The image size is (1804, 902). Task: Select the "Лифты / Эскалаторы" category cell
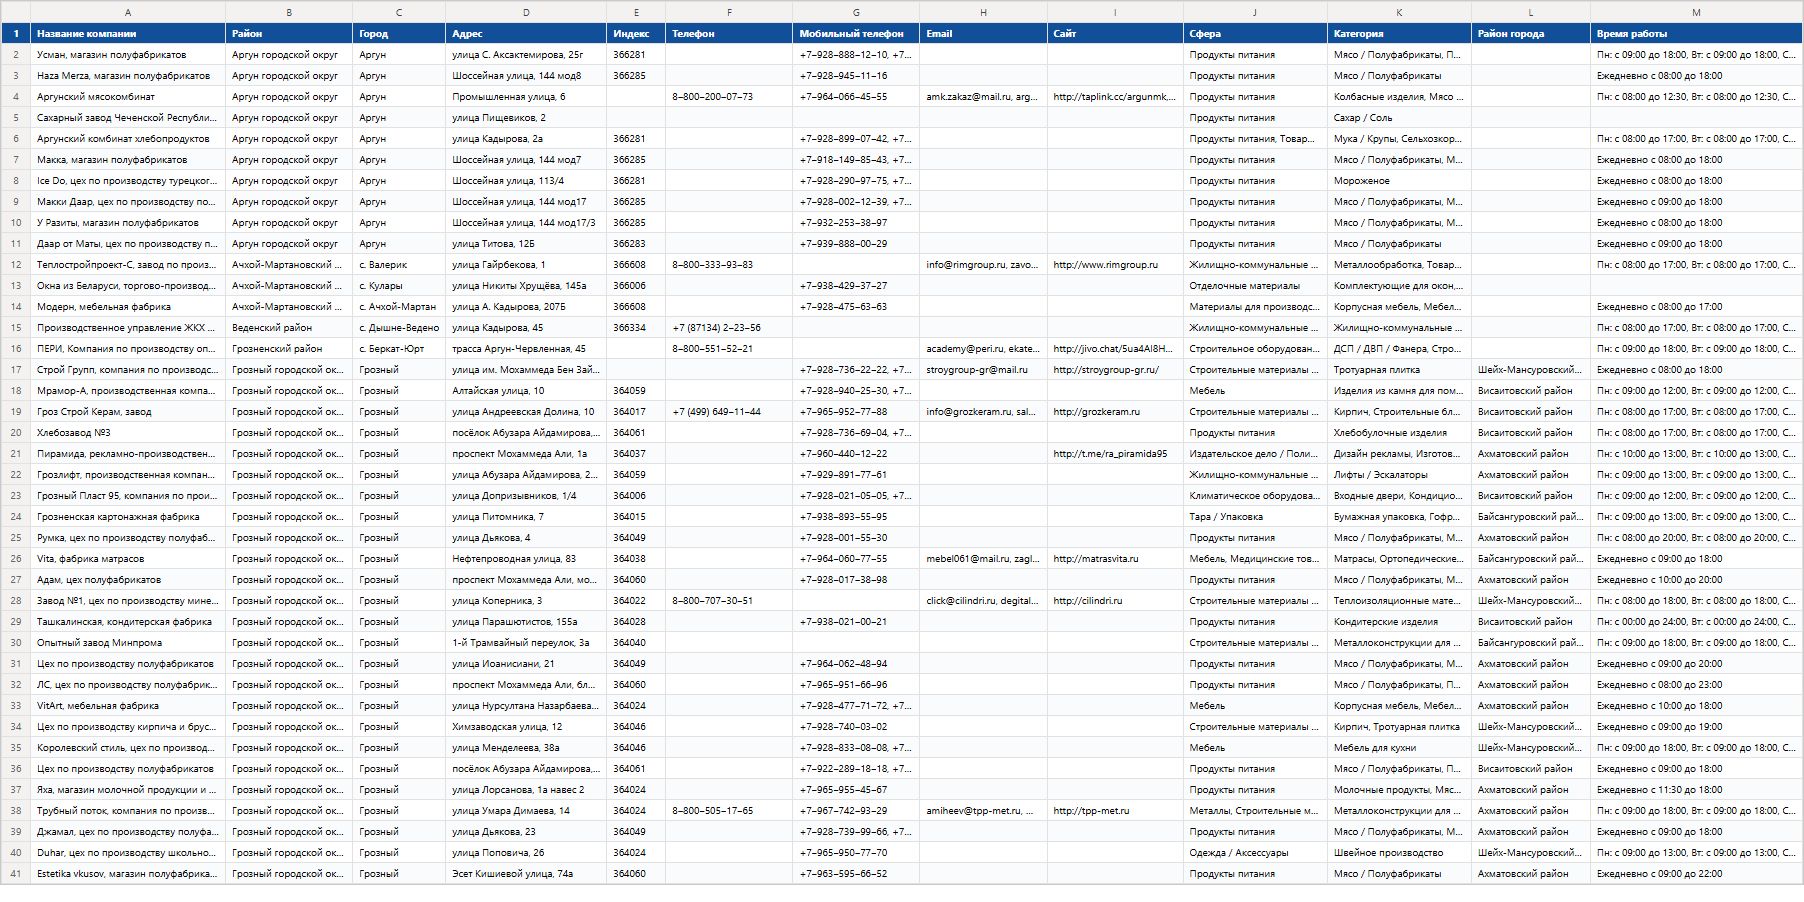pyautogui.click(x=1399, y=475)
